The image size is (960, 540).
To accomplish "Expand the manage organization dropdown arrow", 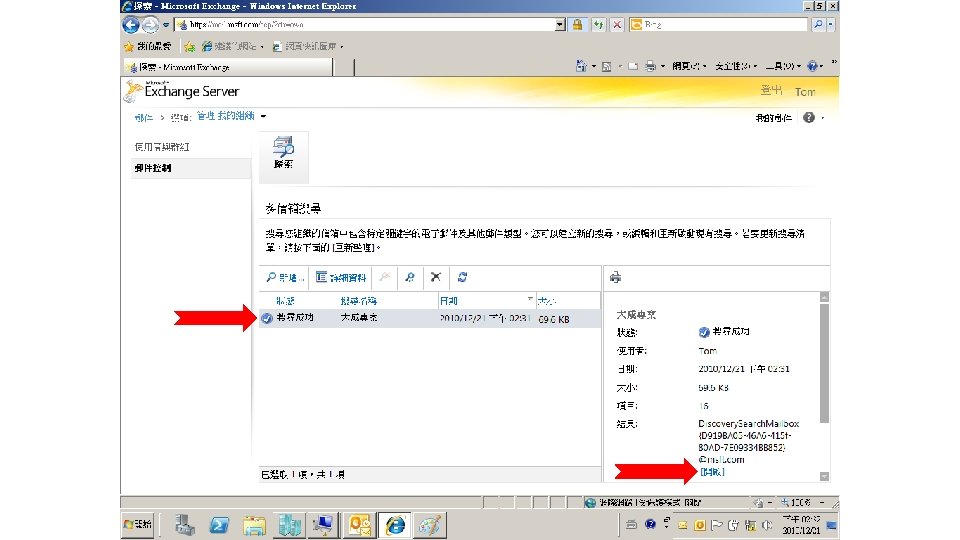I will 263,116.
